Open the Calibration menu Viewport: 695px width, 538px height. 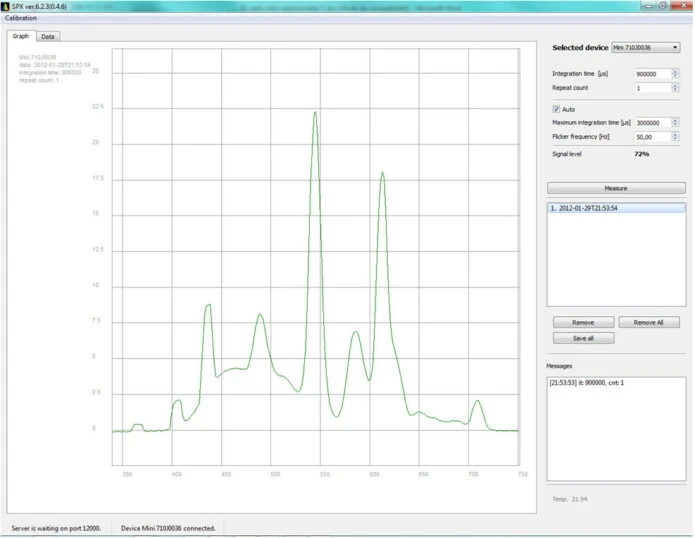[x=22, y=18]
